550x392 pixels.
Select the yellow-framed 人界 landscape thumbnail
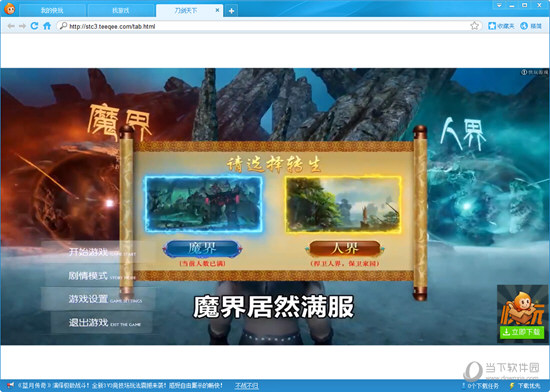(344, 204)
